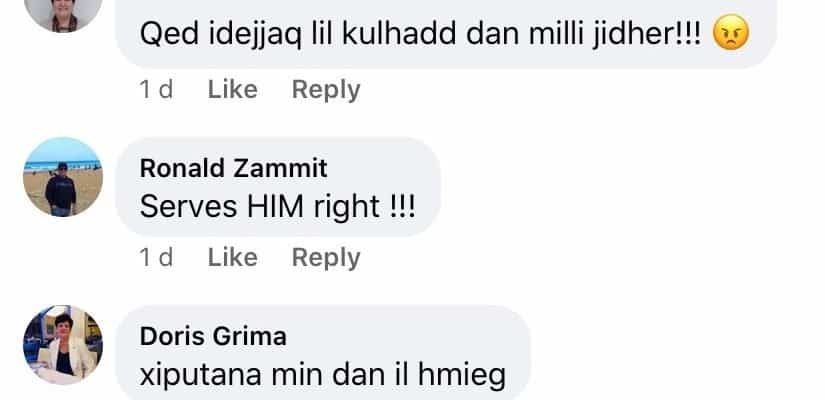Click the word "Qed" in the top comment
This screenshot has width=825, height=400.
pyautogui.click(x=169, y=34)
